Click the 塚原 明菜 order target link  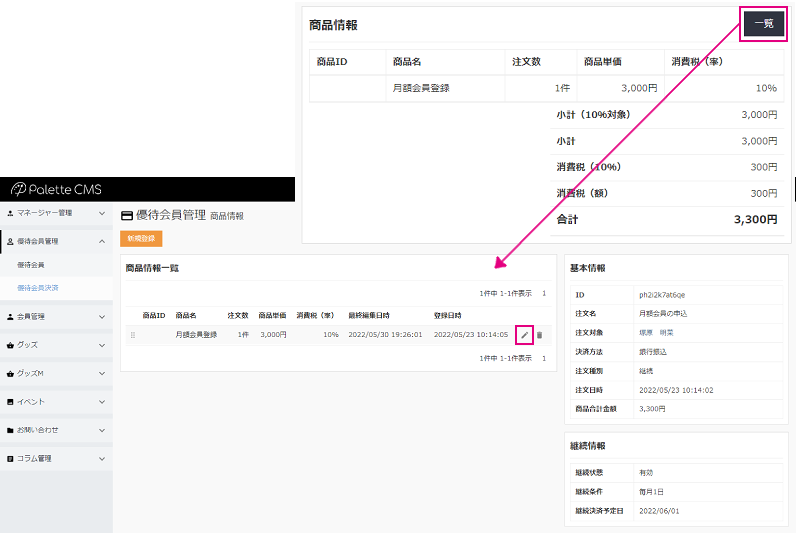[656, 333]
